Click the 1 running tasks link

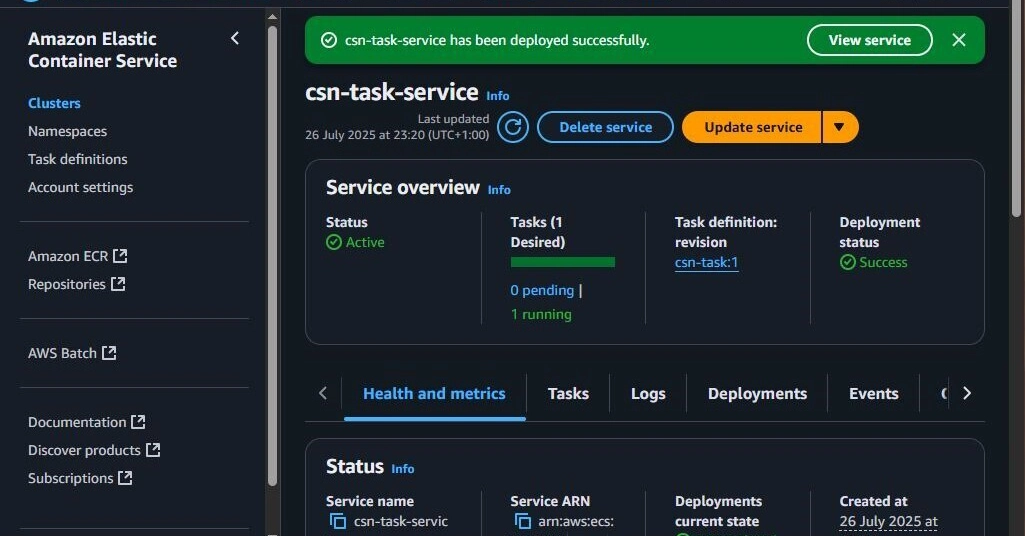point(541,314)
